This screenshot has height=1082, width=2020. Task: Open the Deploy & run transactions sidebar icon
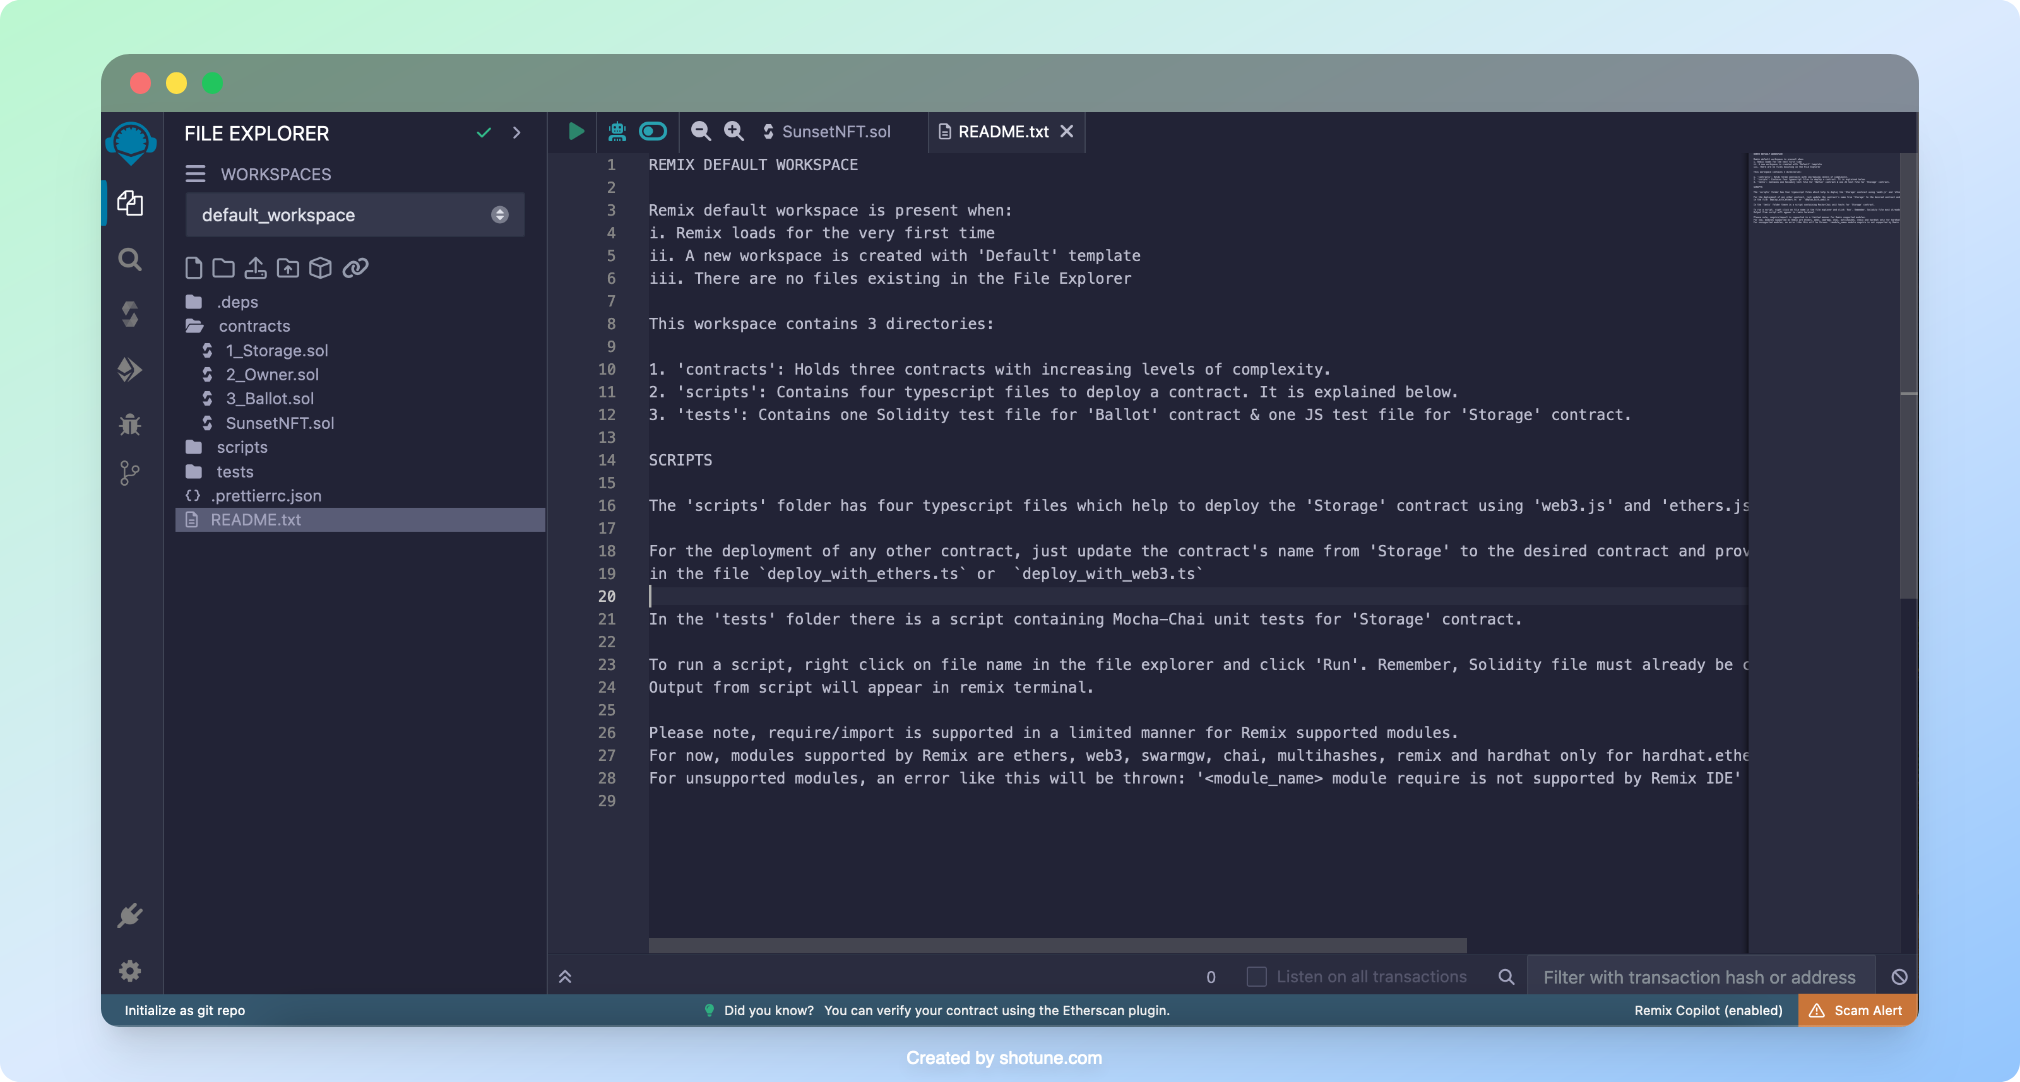coord(130,369)
